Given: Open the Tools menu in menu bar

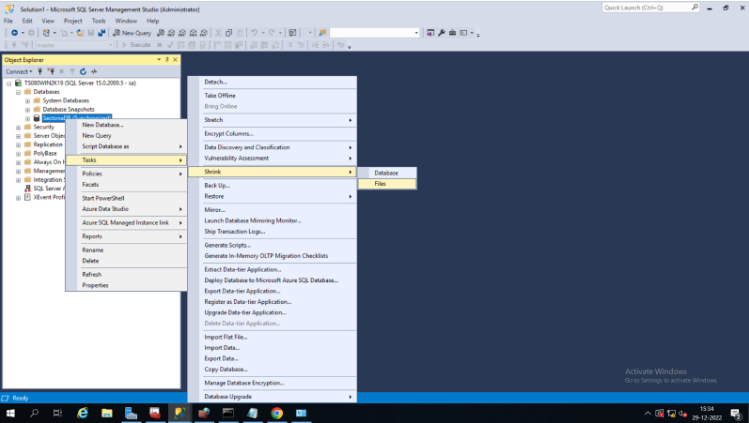Looking at the screenshot, I should point(98,20).
